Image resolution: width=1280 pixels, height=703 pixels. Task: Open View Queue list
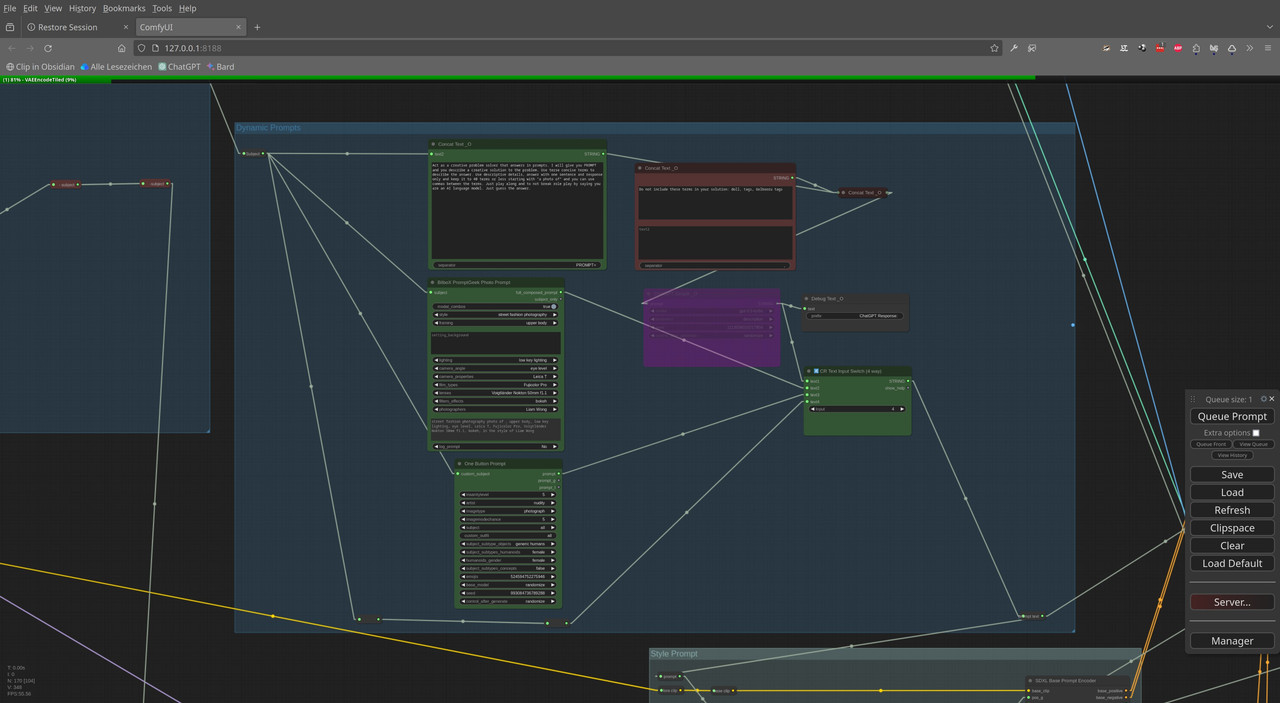[1253, 444]
